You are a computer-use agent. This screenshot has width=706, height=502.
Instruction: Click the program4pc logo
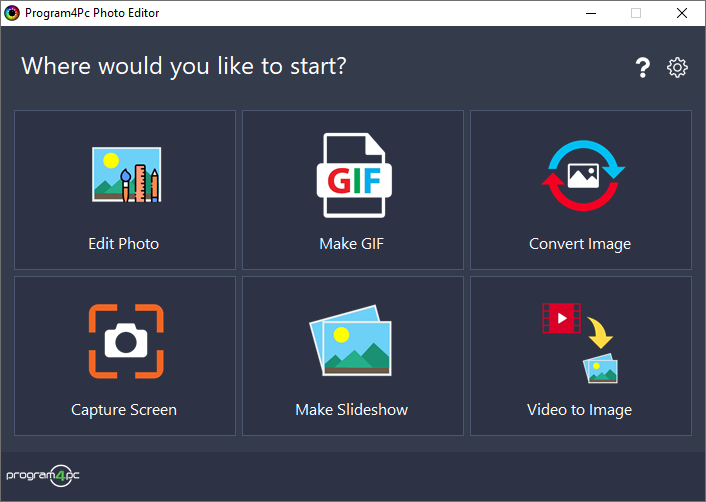click(43, 475)
